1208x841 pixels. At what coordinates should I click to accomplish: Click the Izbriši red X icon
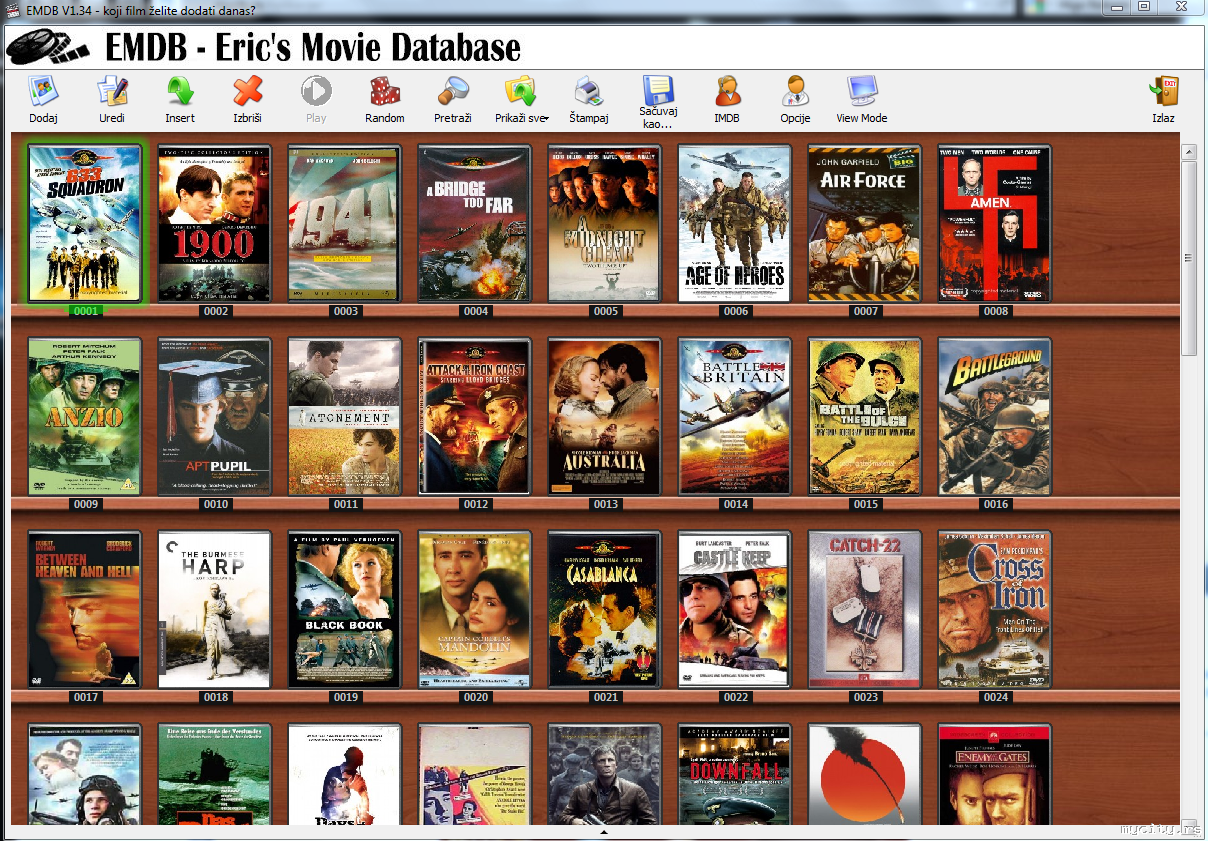point(247,91)
